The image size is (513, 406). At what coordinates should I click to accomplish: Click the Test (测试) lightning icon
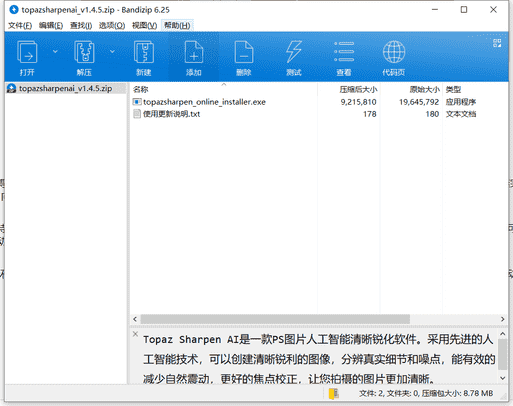294,52
